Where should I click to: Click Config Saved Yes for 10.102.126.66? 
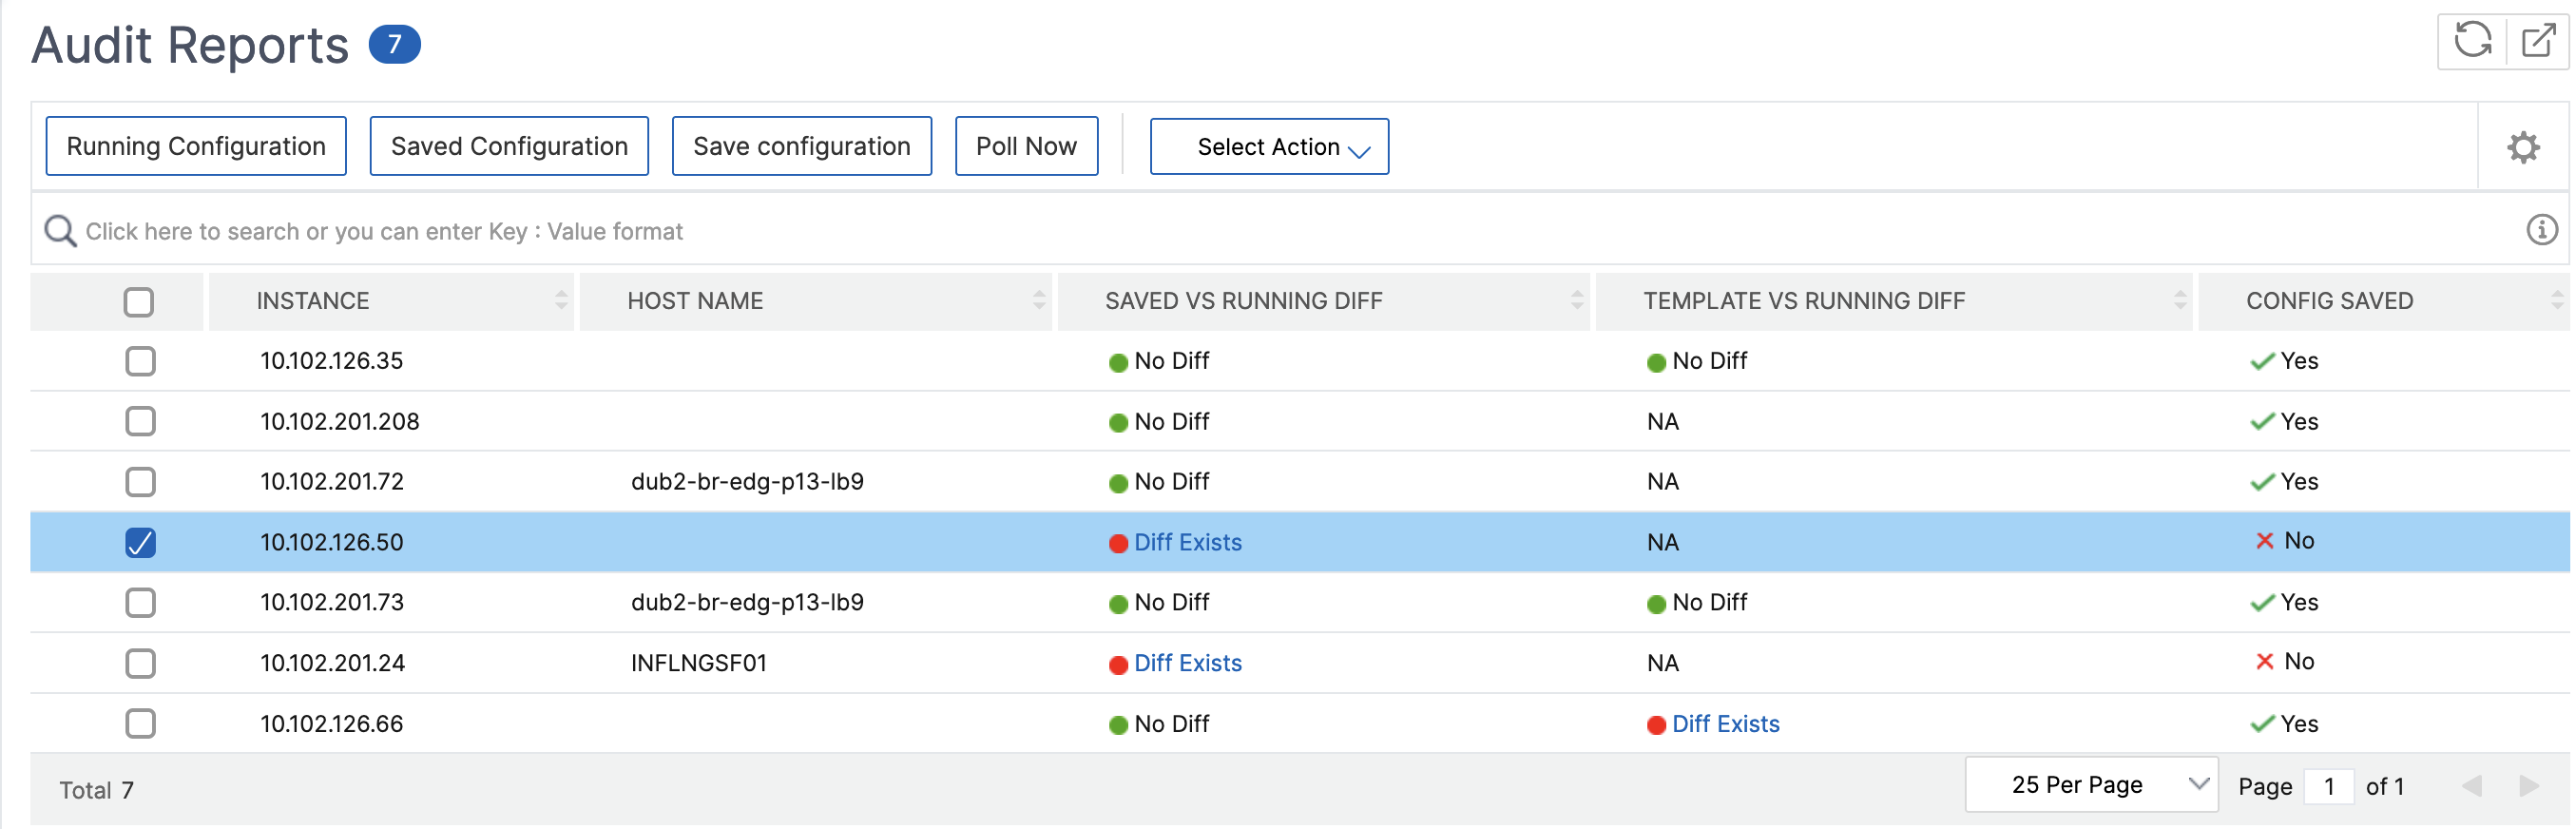[2284, 724]
